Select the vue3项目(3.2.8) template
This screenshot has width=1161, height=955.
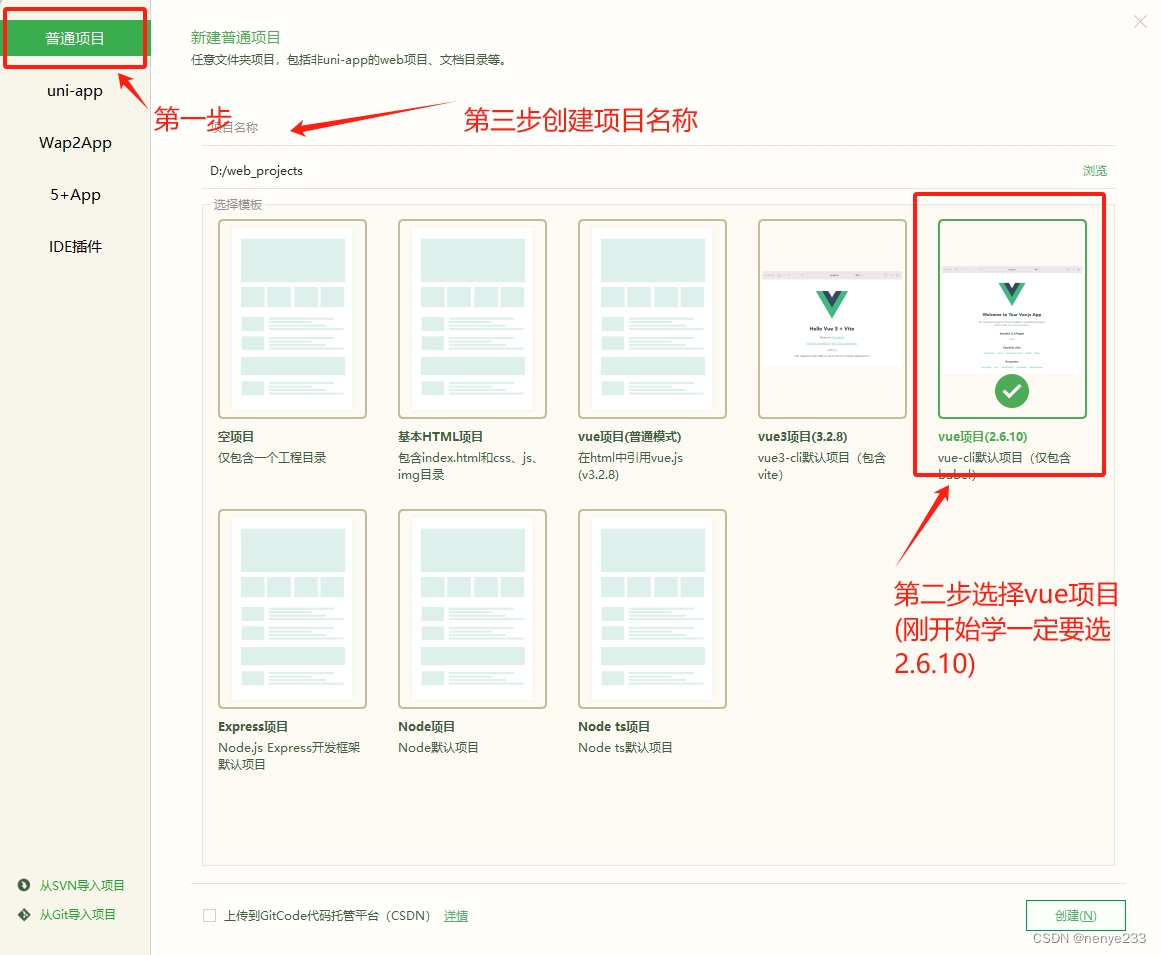point(832,317)
